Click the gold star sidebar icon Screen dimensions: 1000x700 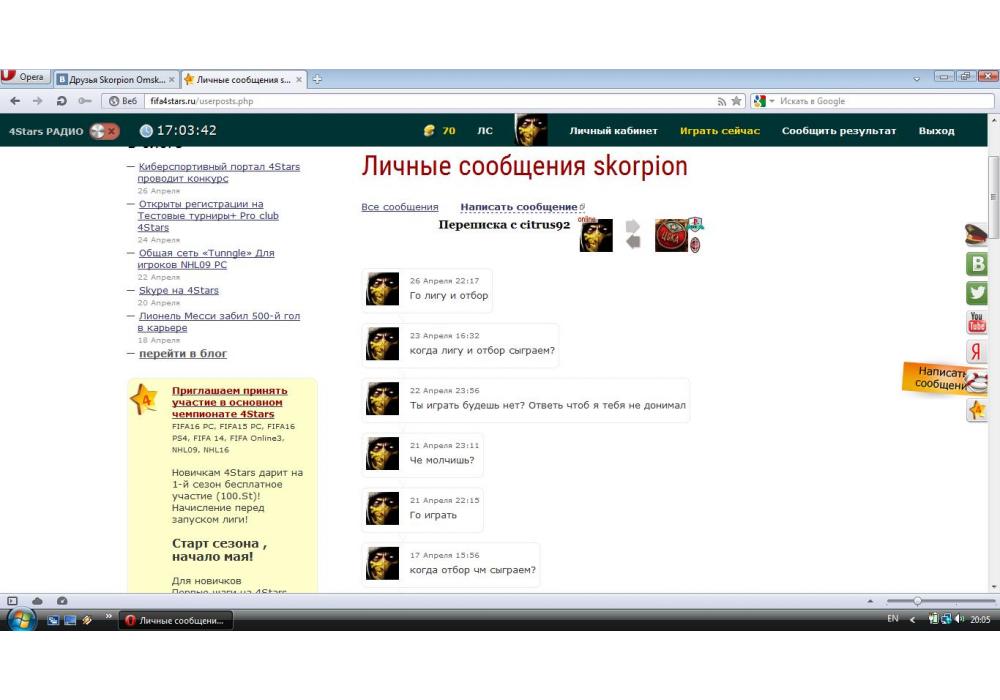977,410
